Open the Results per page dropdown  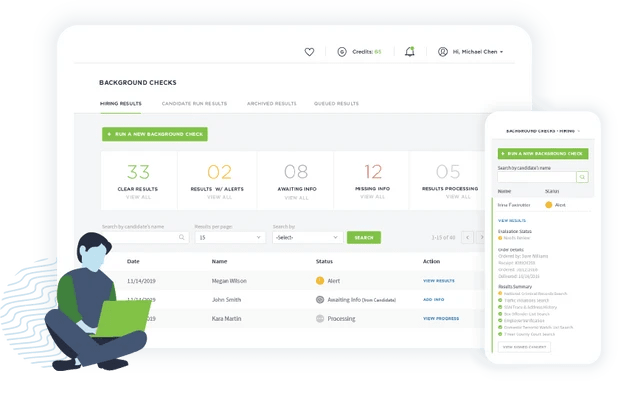230,237
